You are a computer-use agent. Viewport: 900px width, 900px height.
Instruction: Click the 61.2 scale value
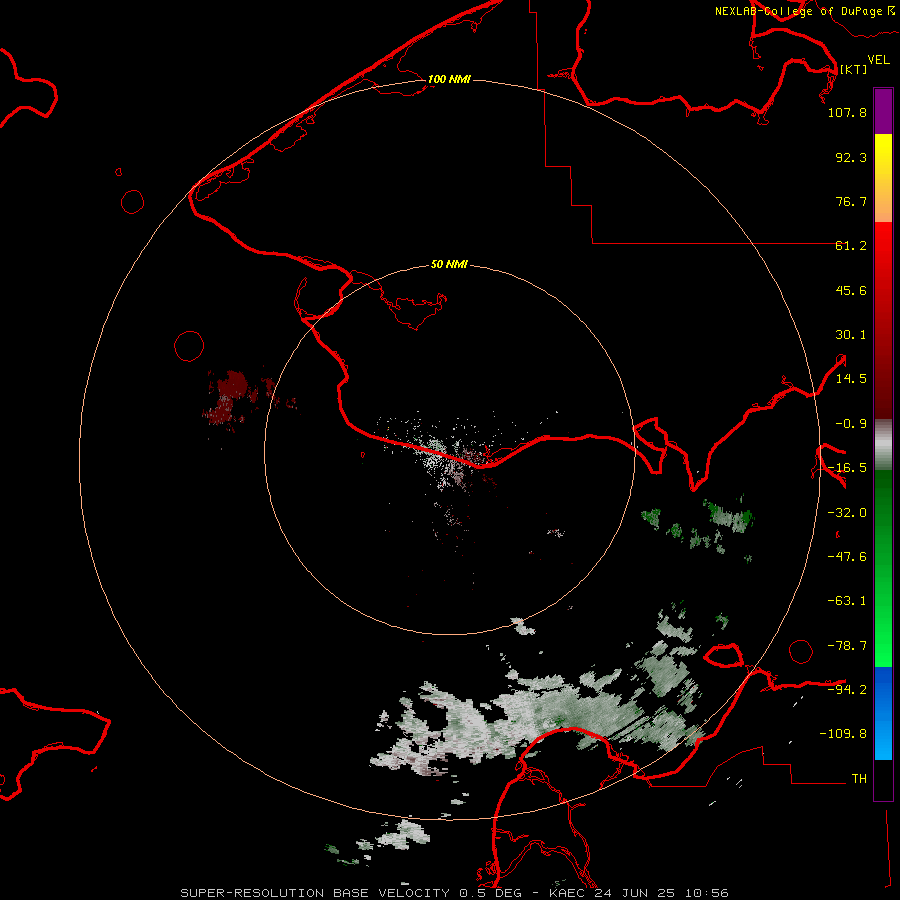[851, 246]
